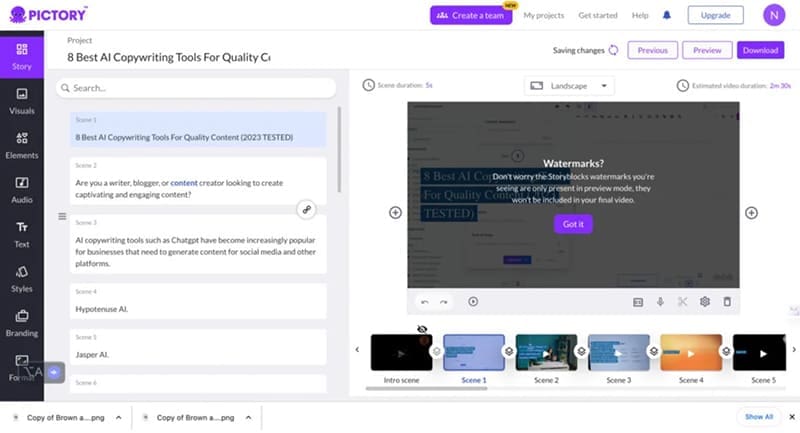This screenshot has width=800, height=433.
Task: Open the notifications bell
Action: tap(666, 15)
